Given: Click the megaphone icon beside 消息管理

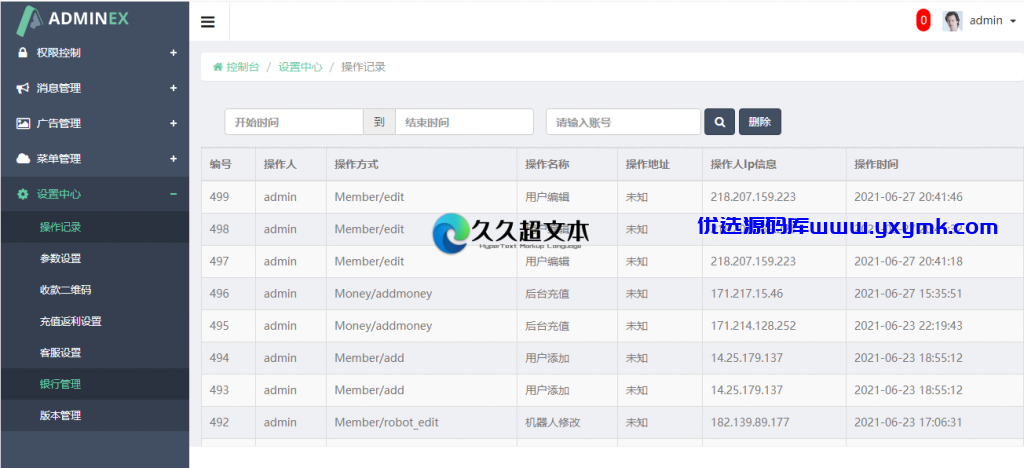Looking at the screenshot, I should 23,88.
